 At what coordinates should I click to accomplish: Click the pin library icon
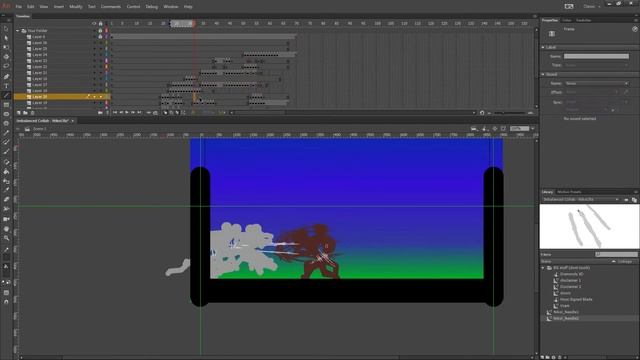click(626, 200)
